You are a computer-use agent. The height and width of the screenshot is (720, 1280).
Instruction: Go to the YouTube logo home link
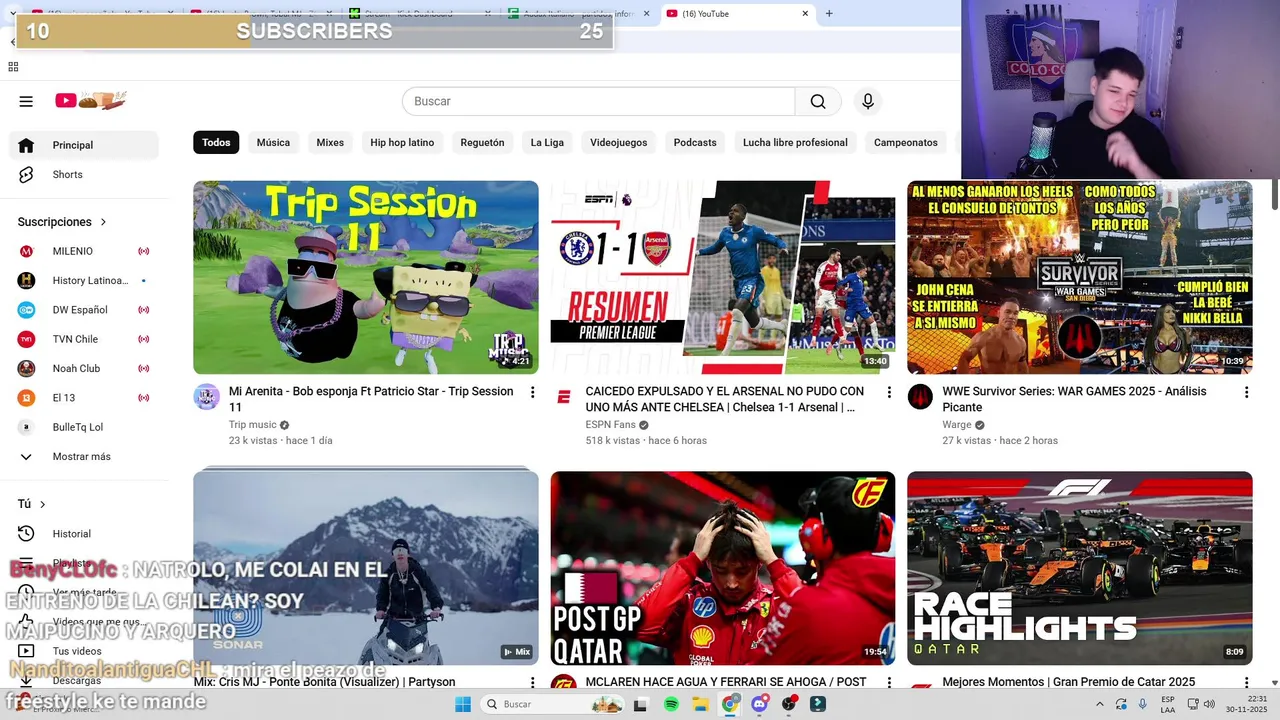pyautogui.click(x=90, y=100)
